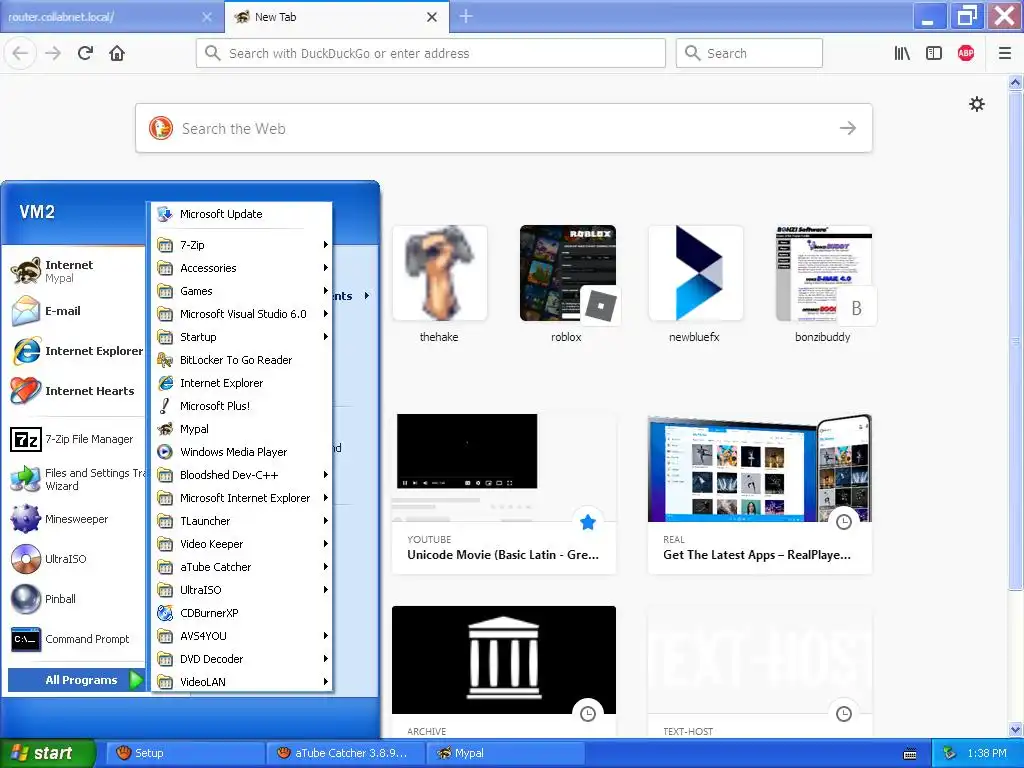Screen dimensions: 1024x768
Task: Open pinned Internet Mypal in Start menu
Action: pos(76,271)
